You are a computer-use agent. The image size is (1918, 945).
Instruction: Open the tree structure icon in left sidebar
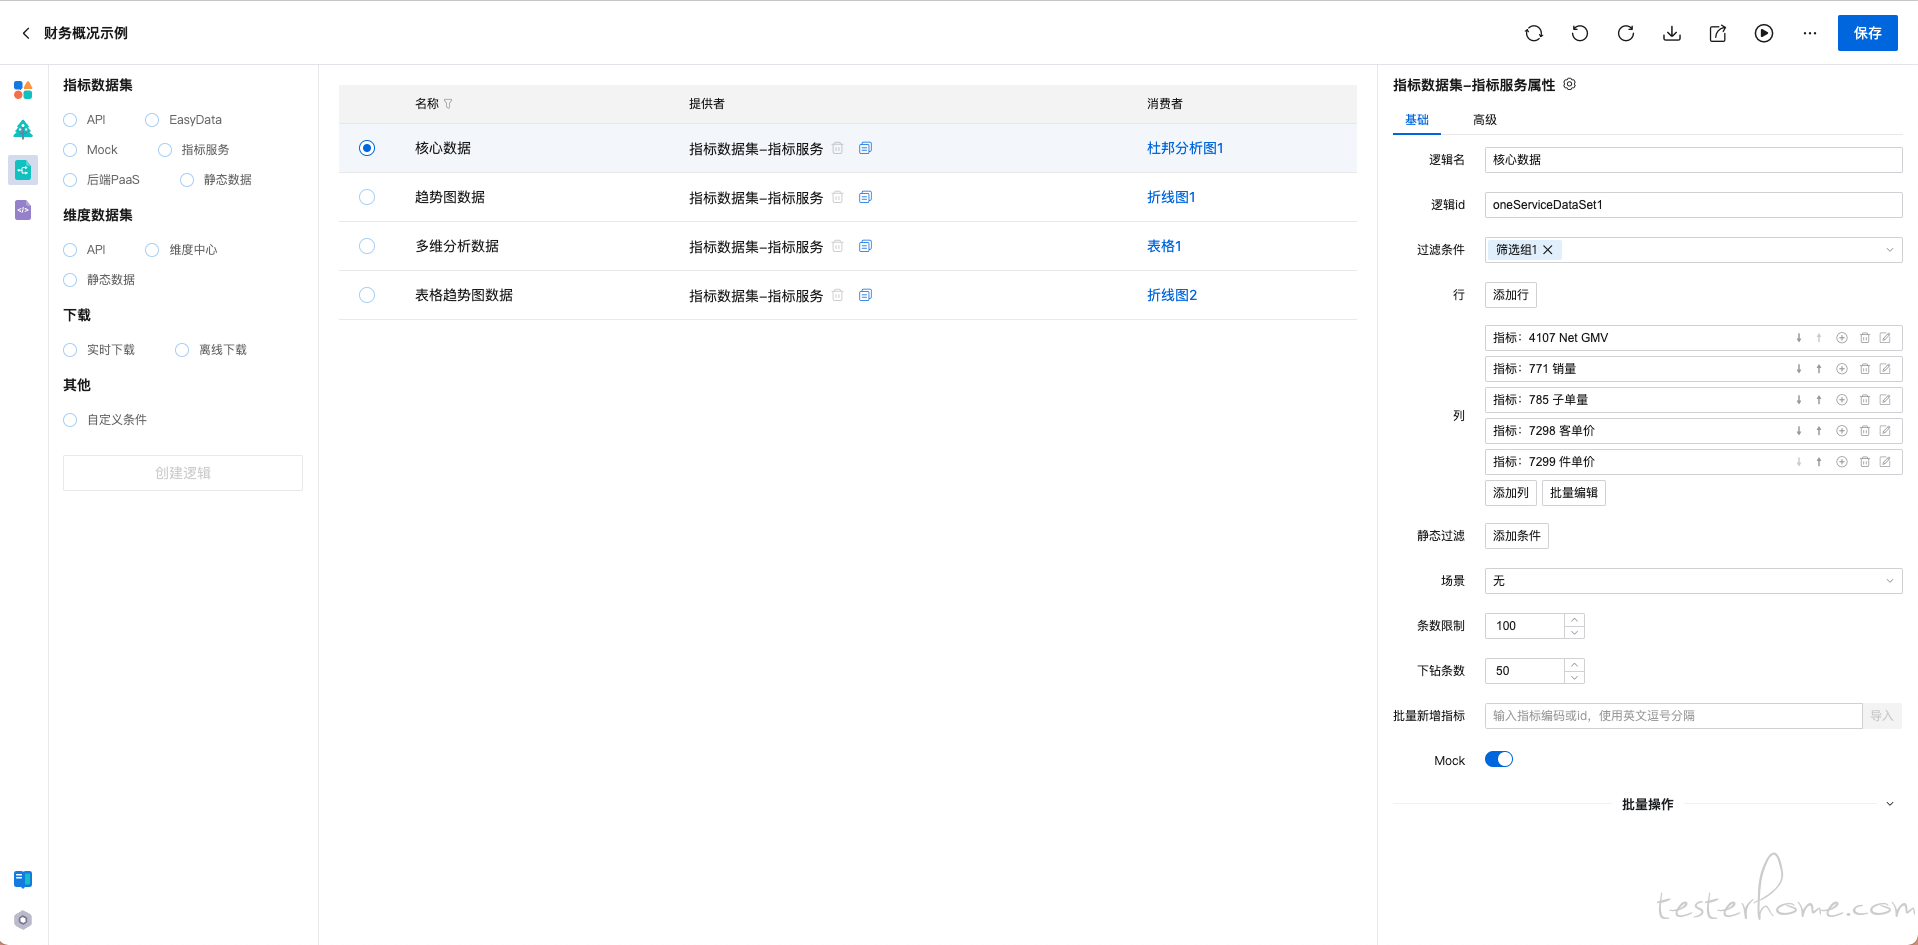tap(23, 129)
